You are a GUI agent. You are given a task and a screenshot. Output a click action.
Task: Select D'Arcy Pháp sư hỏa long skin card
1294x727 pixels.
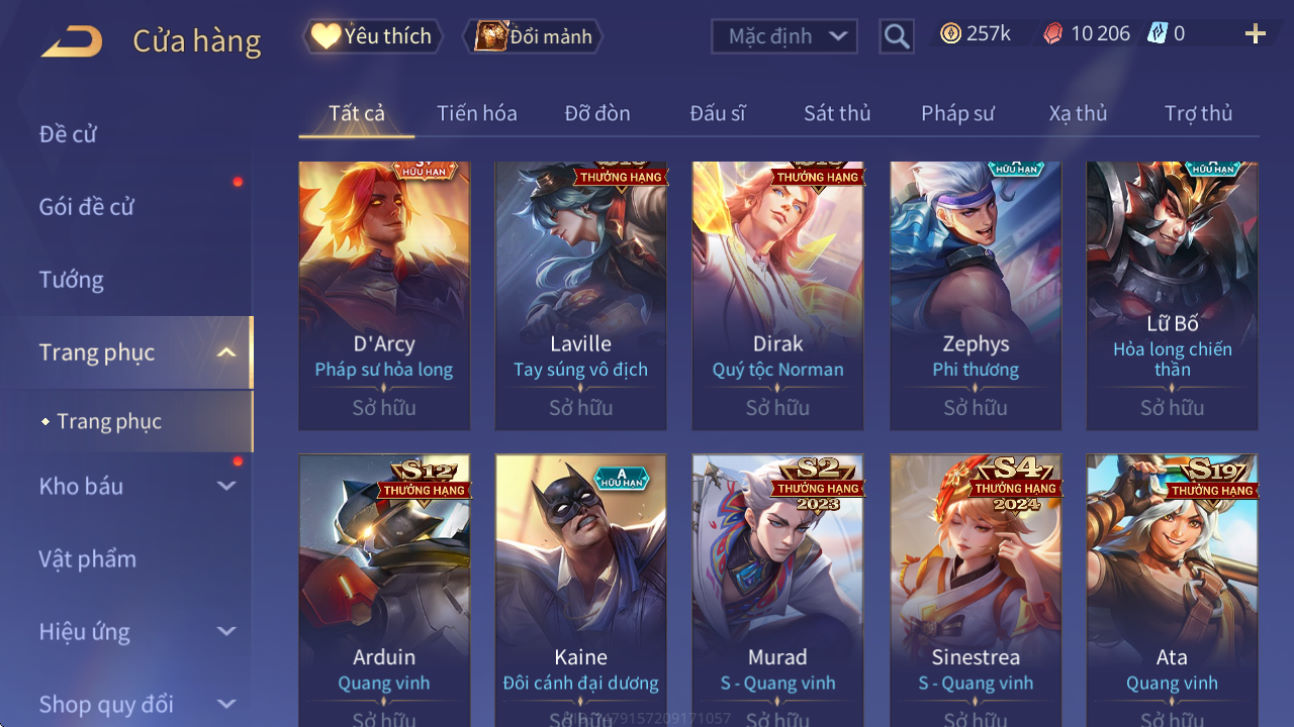384,296
